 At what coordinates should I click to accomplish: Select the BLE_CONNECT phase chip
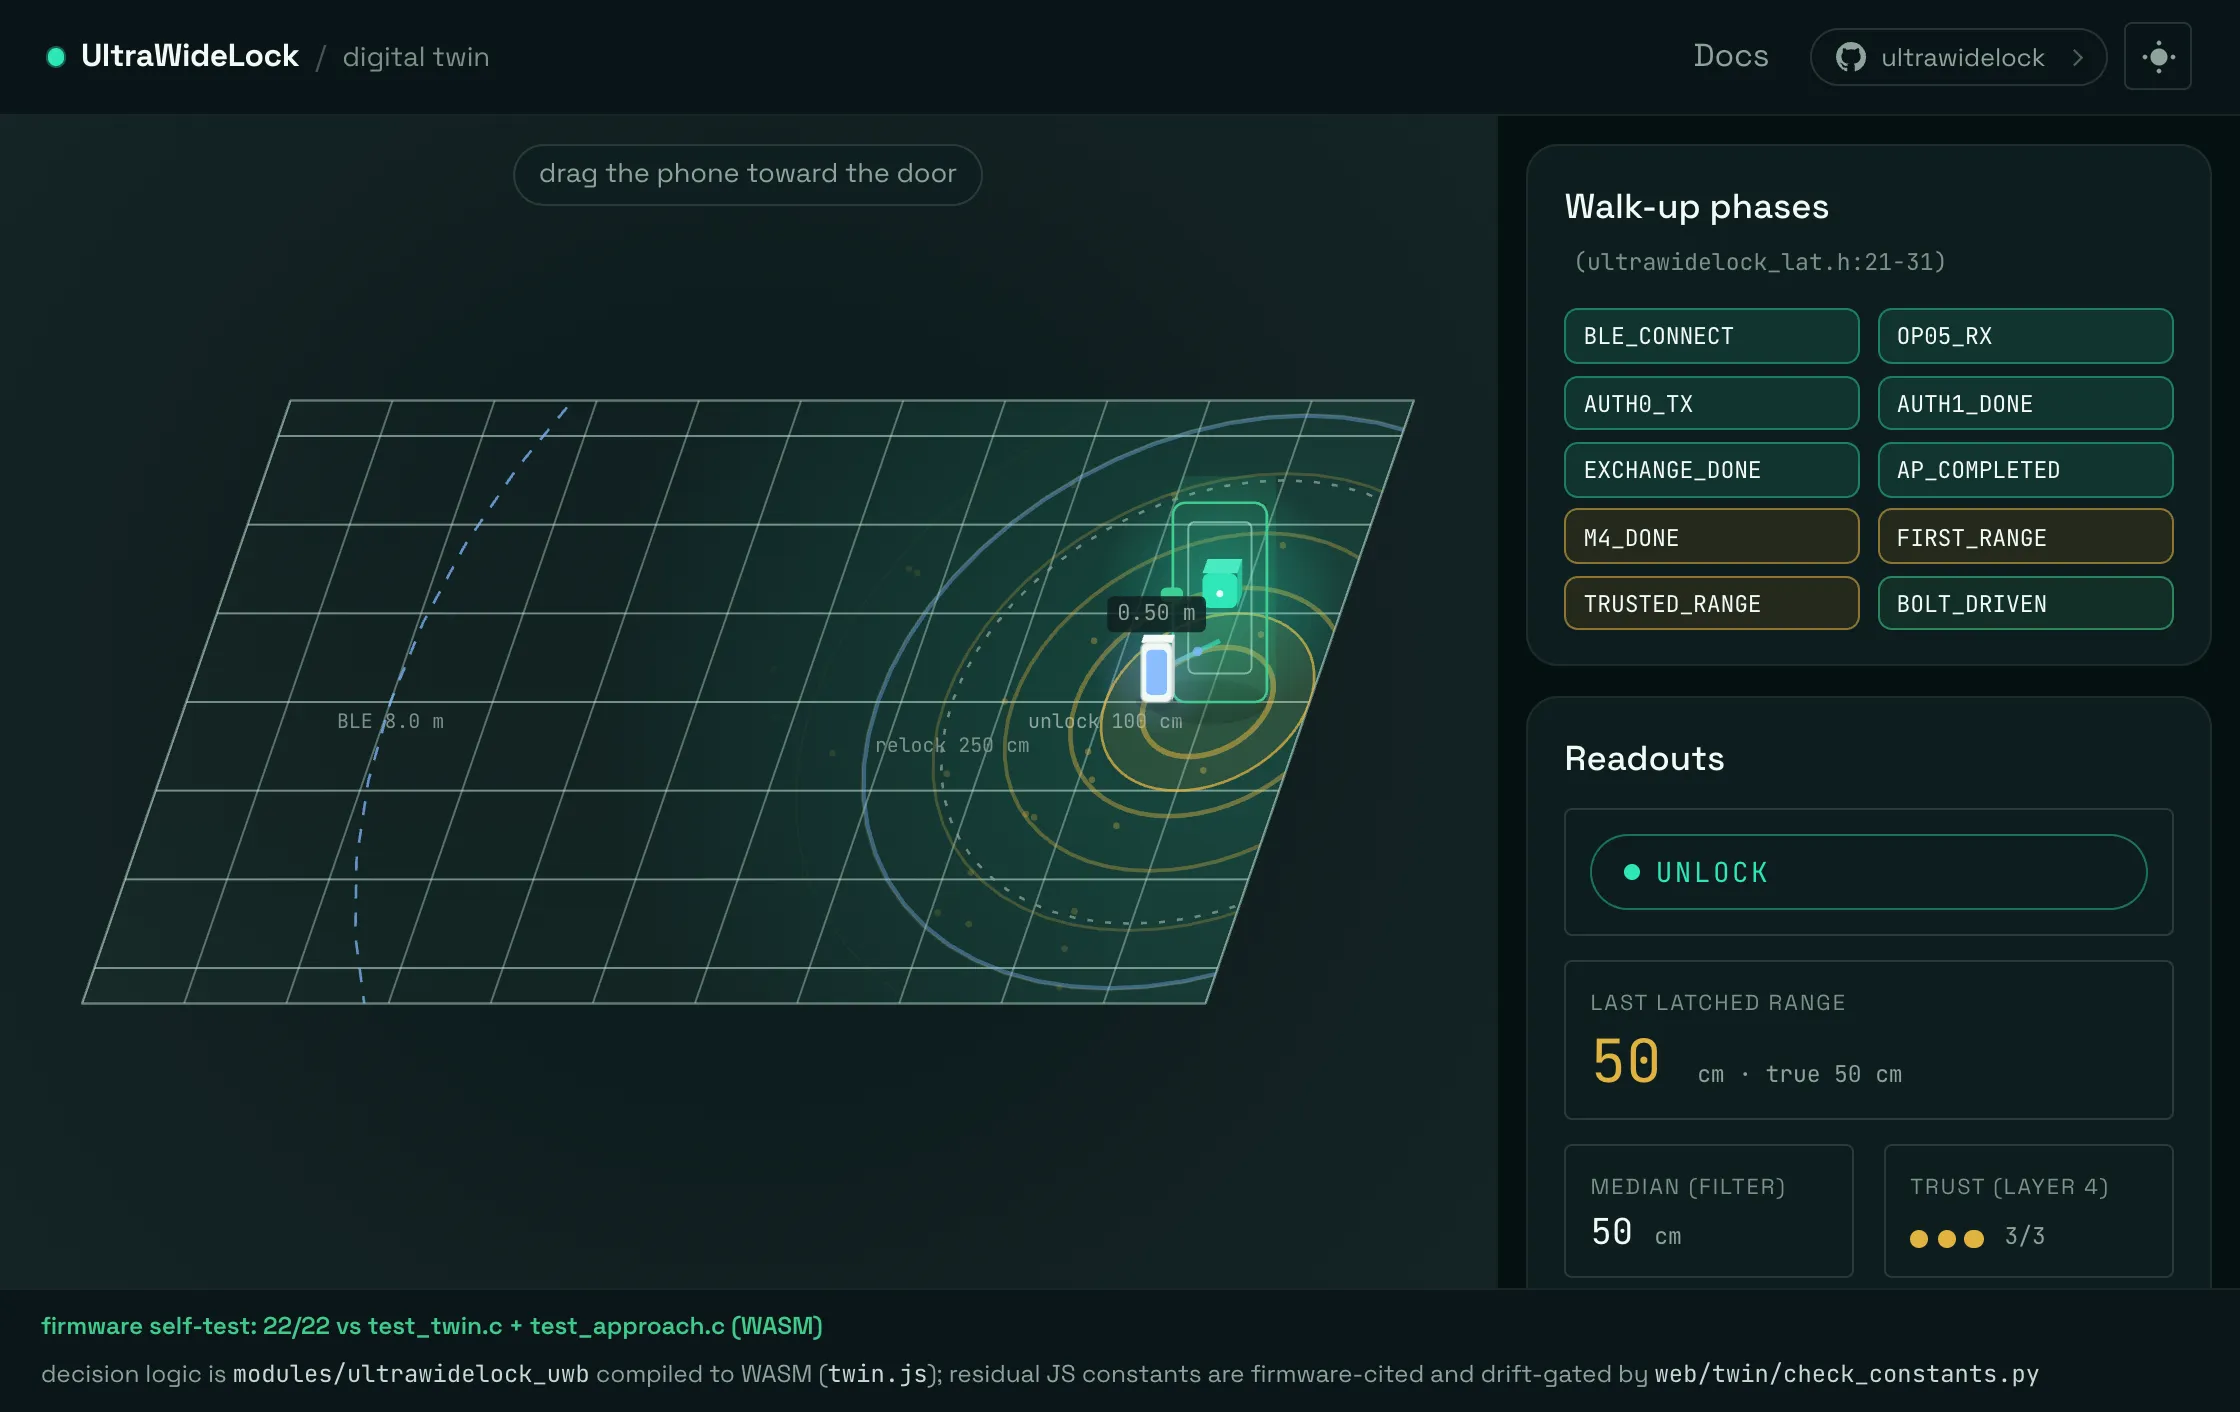point(1711,336)
